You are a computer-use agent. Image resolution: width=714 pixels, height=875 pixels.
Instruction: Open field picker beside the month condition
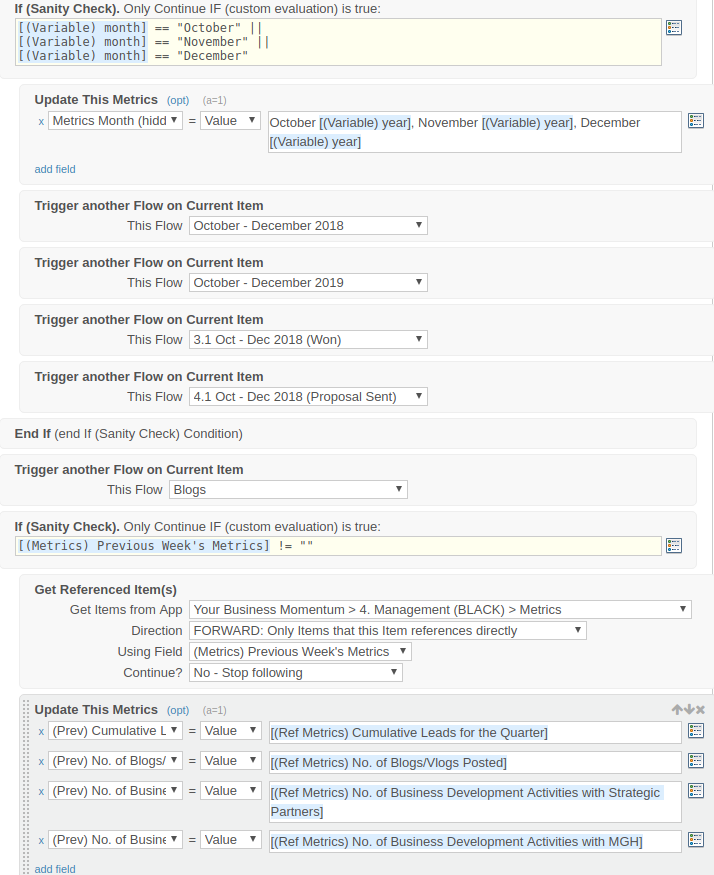click(674, 28)
